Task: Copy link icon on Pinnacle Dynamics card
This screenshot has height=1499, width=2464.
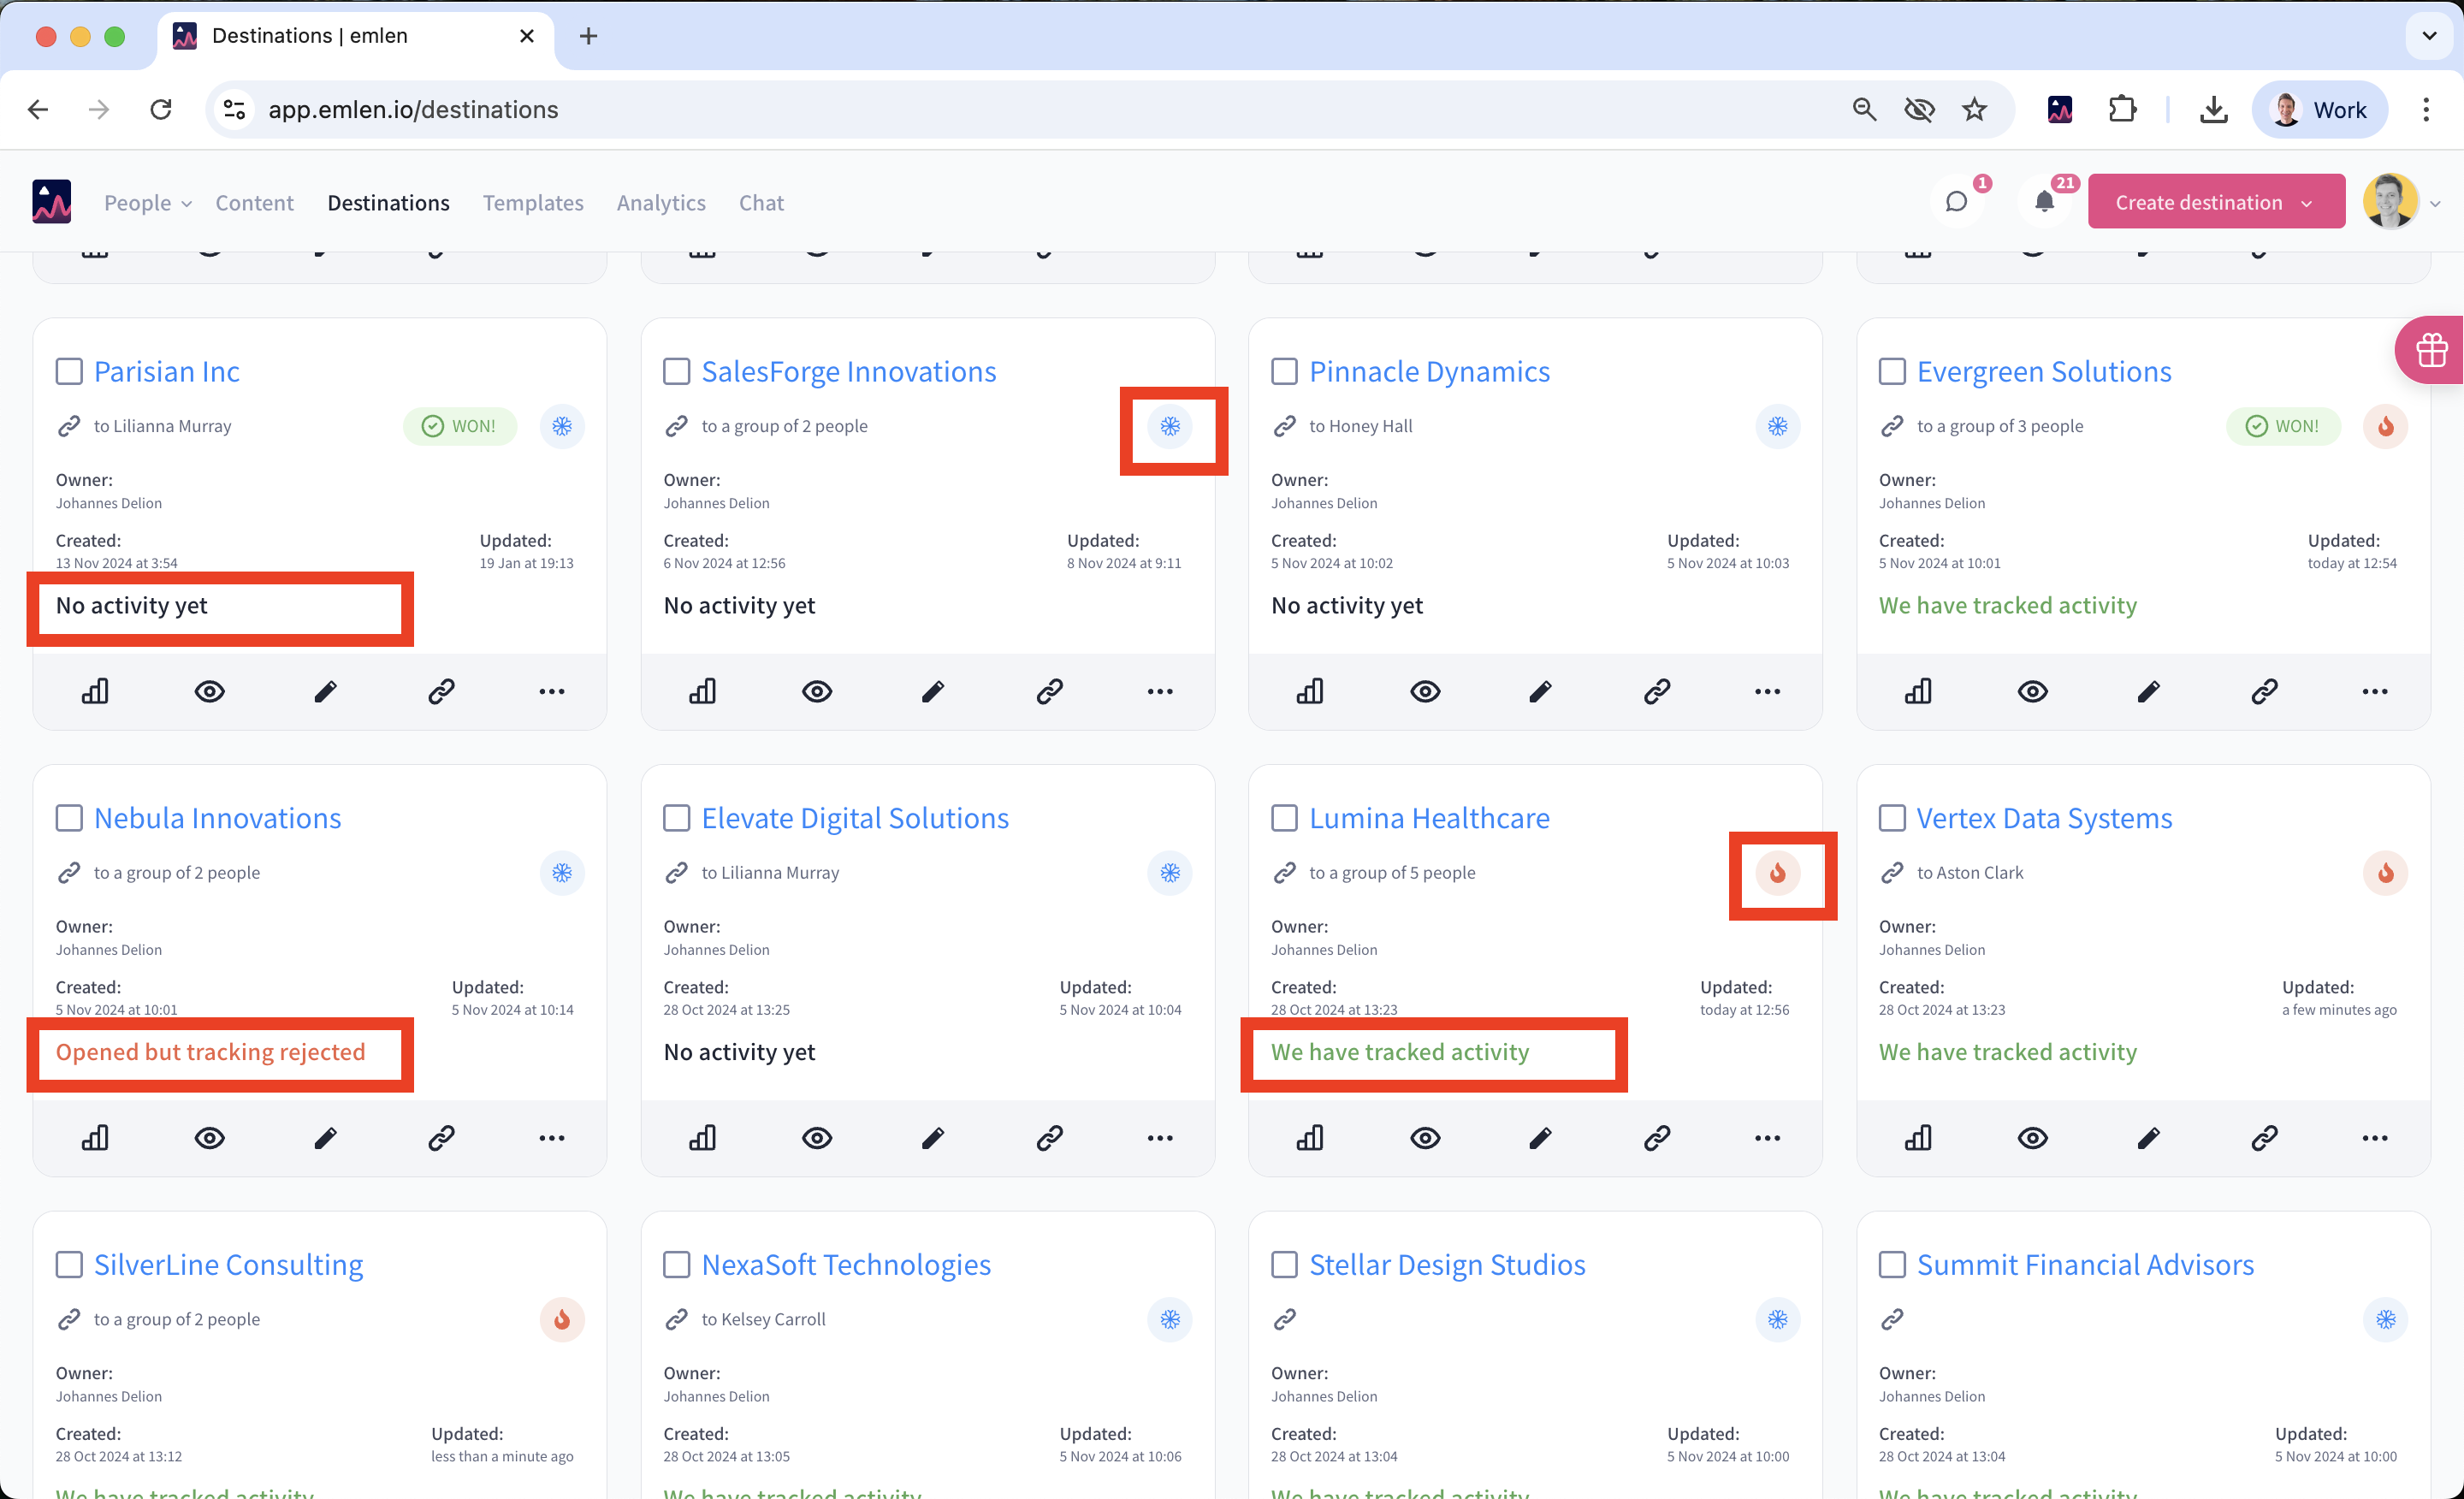Action: coord(1656,691)
